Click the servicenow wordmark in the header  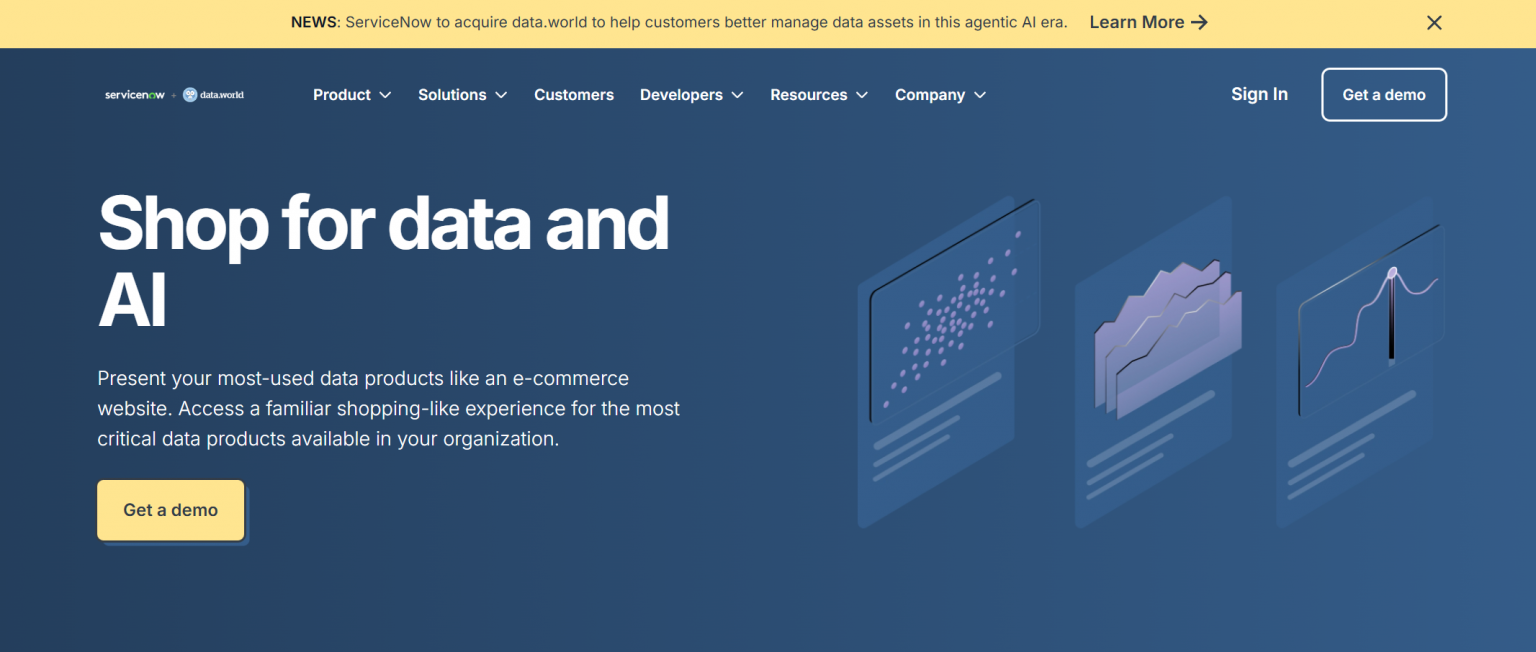(134, 94)
